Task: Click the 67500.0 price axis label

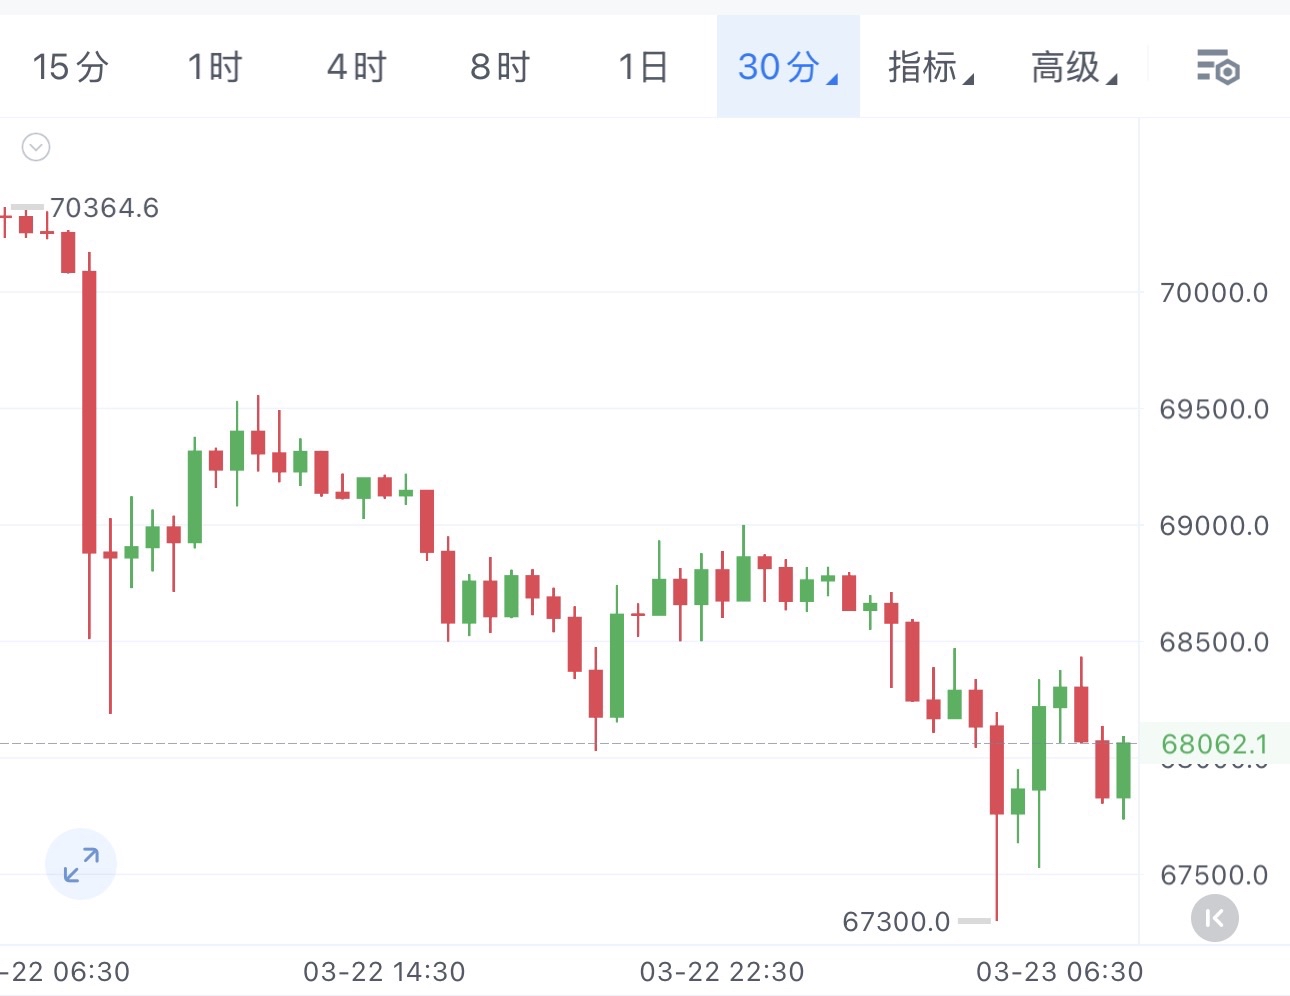Action: click(1213, 876)
